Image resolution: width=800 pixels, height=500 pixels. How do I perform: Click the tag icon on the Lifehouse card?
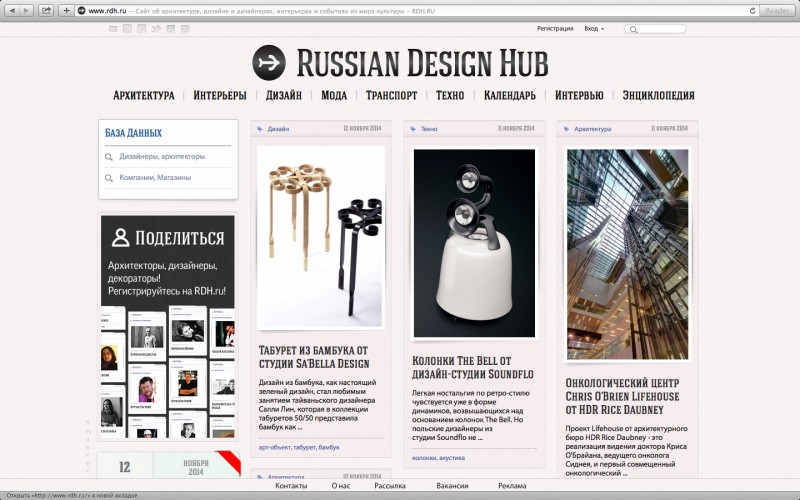tap(566, 129)
